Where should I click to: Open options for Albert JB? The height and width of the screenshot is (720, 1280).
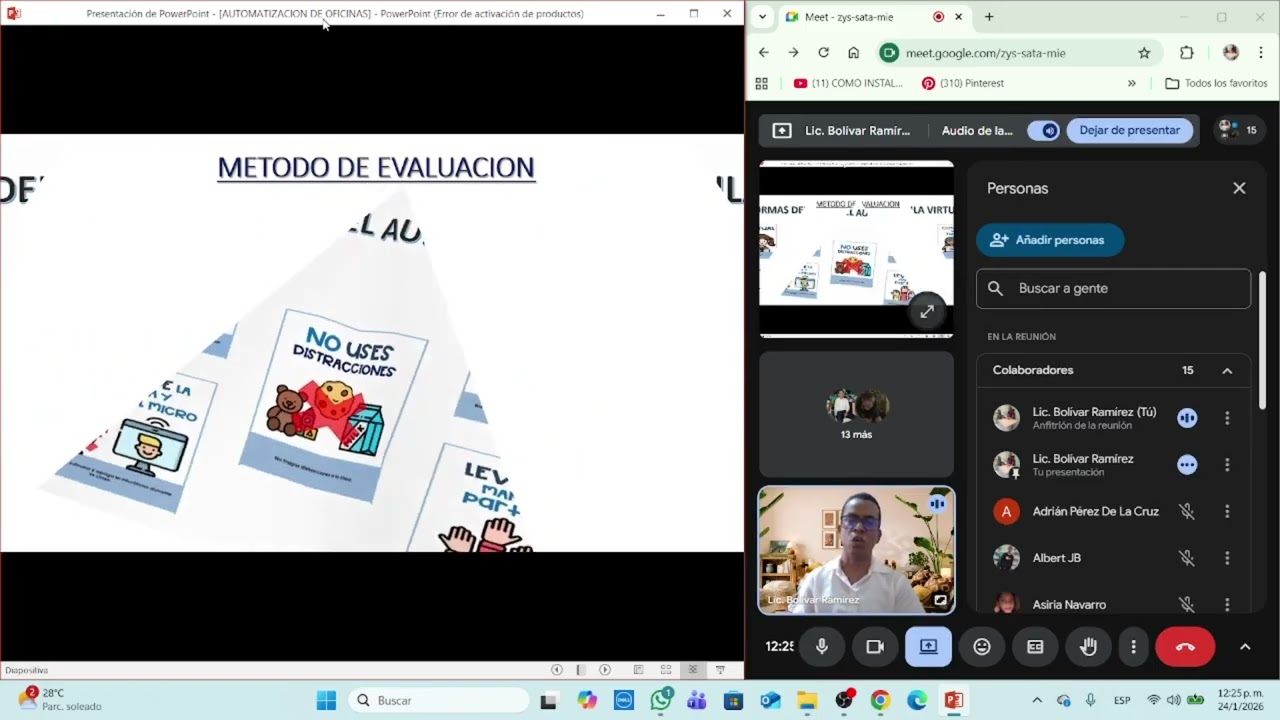pos(1227,558)
